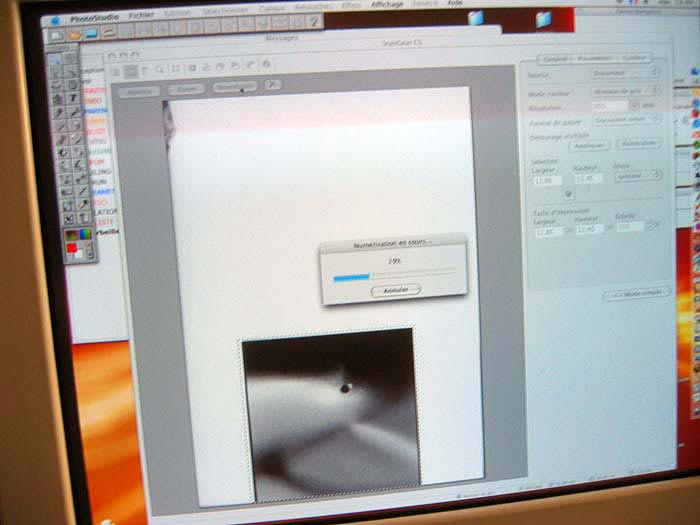Switch to the Général tab in ScanGear
This screenshot has height=525, width=700.
point(555,59)
